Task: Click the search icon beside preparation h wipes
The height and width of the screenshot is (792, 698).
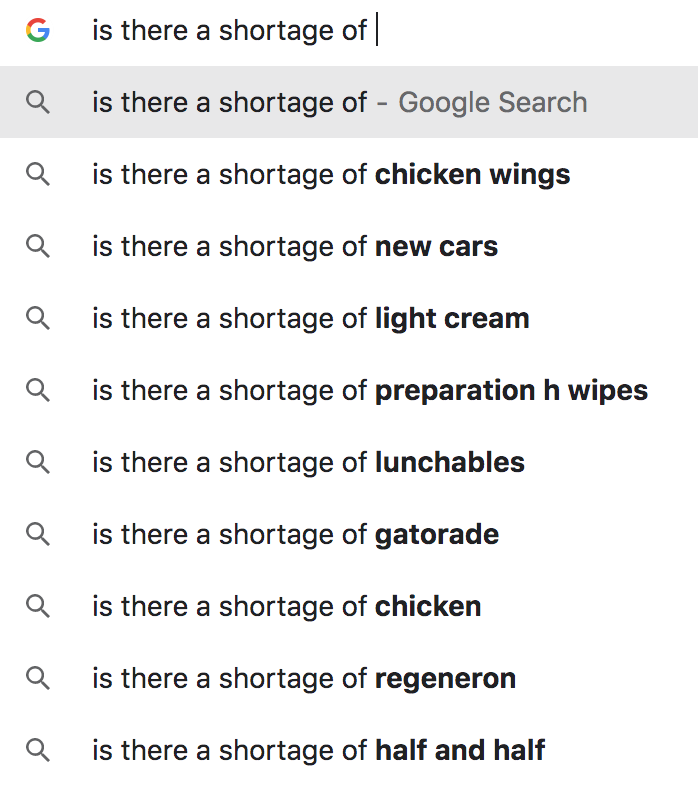Action: coord(38,391)
